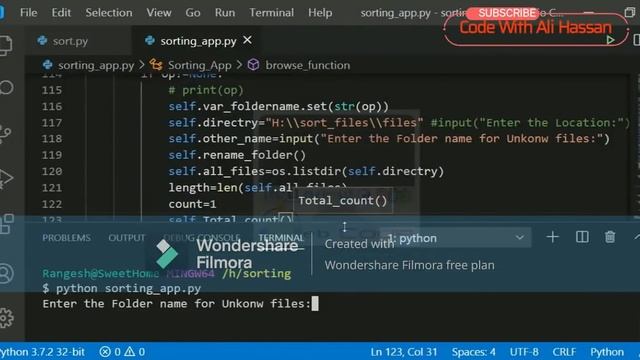The height and width of the screenshot is (360, 640).
Task: Open the Edit menu
Action: [61, 13]
